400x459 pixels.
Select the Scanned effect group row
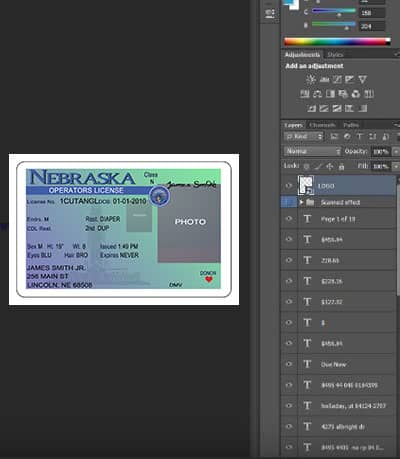pos(347,202)
